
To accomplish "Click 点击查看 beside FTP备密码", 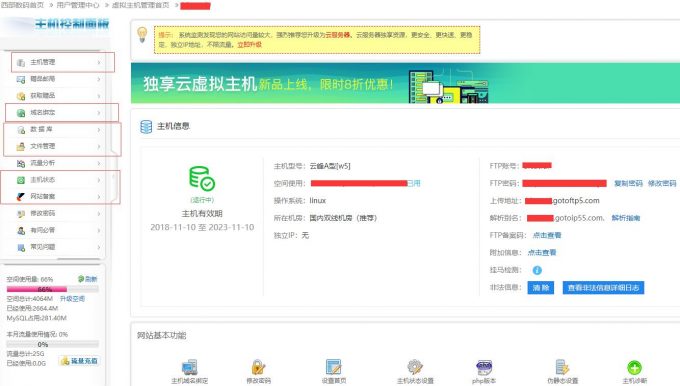I will pos(547,236).
